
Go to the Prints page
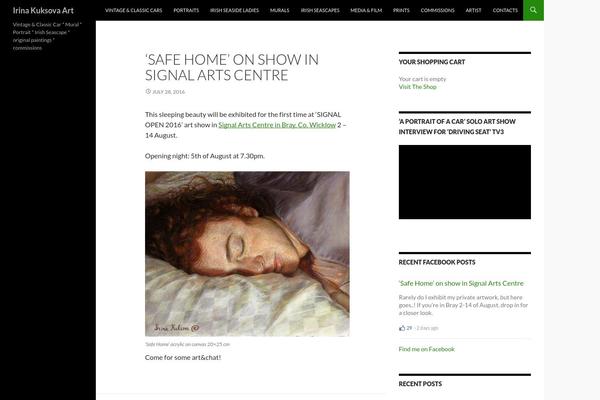401,10
